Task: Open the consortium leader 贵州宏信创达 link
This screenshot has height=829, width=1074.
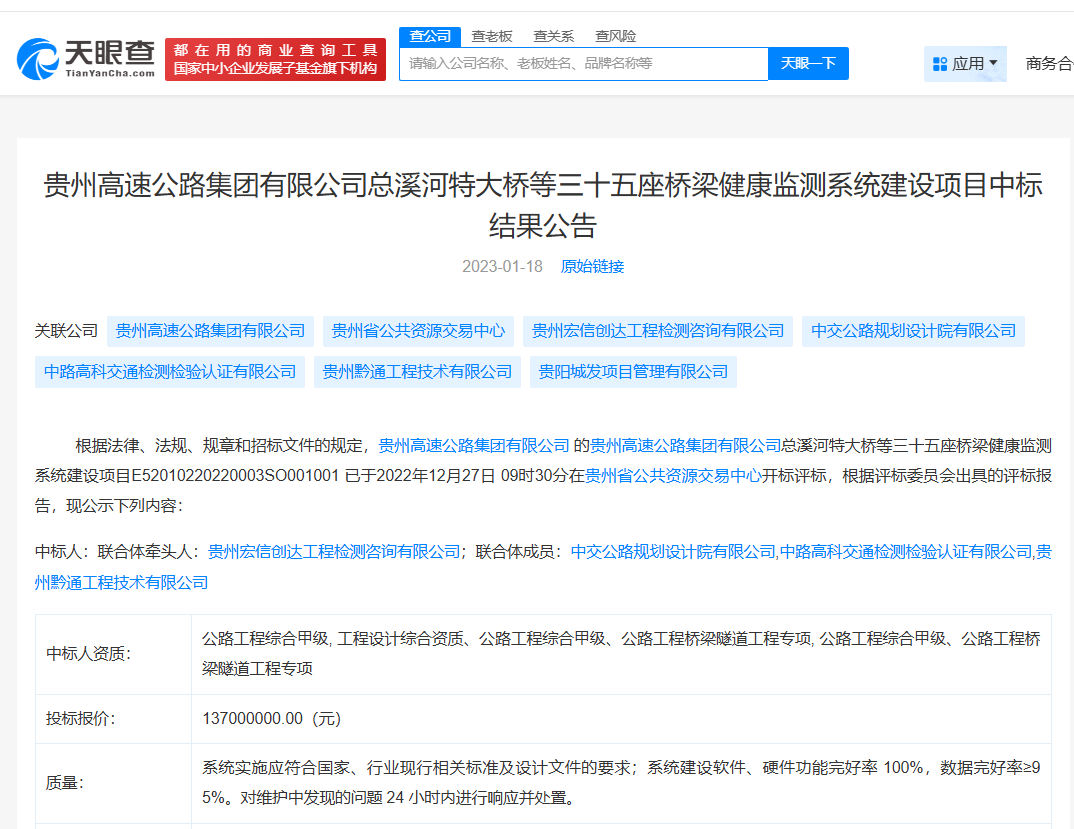Action: [334, 551]
